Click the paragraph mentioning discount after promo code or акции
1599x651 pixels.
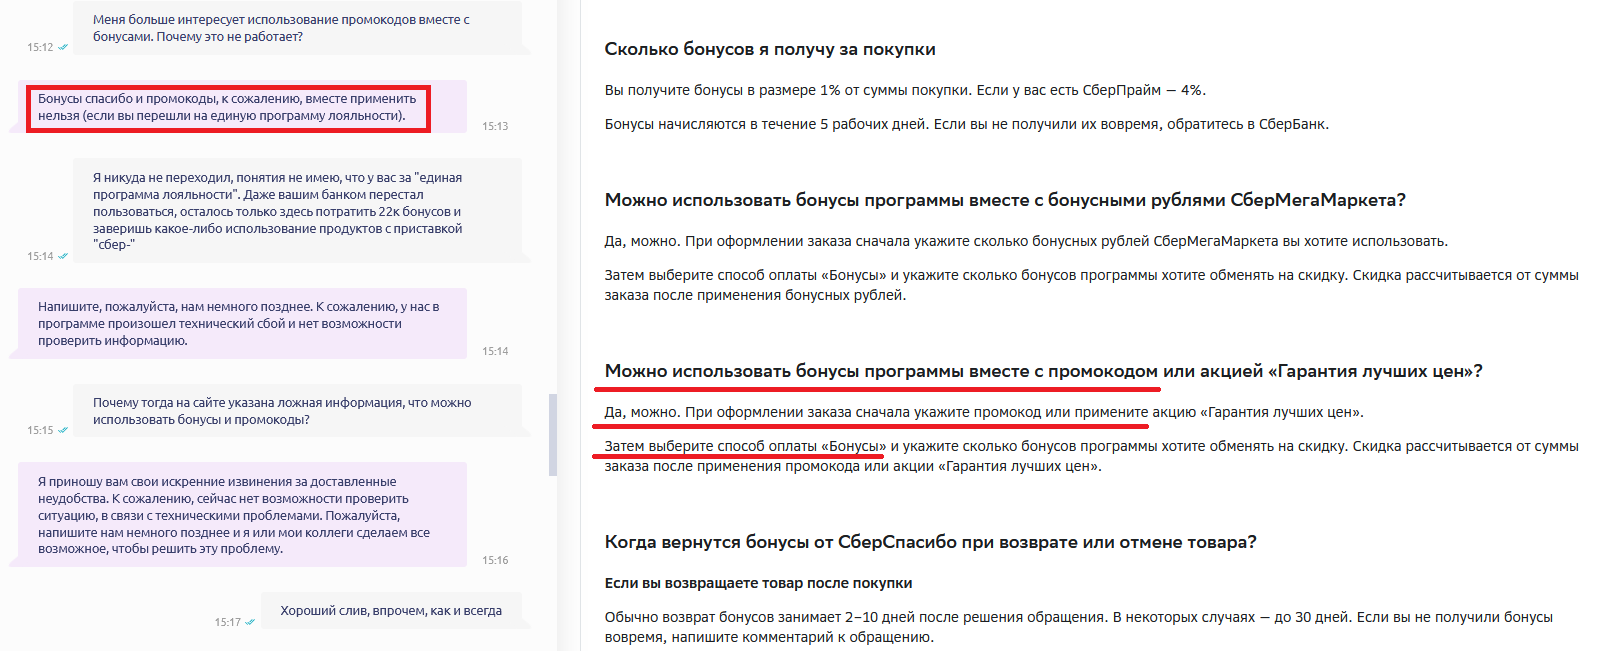1092,456
